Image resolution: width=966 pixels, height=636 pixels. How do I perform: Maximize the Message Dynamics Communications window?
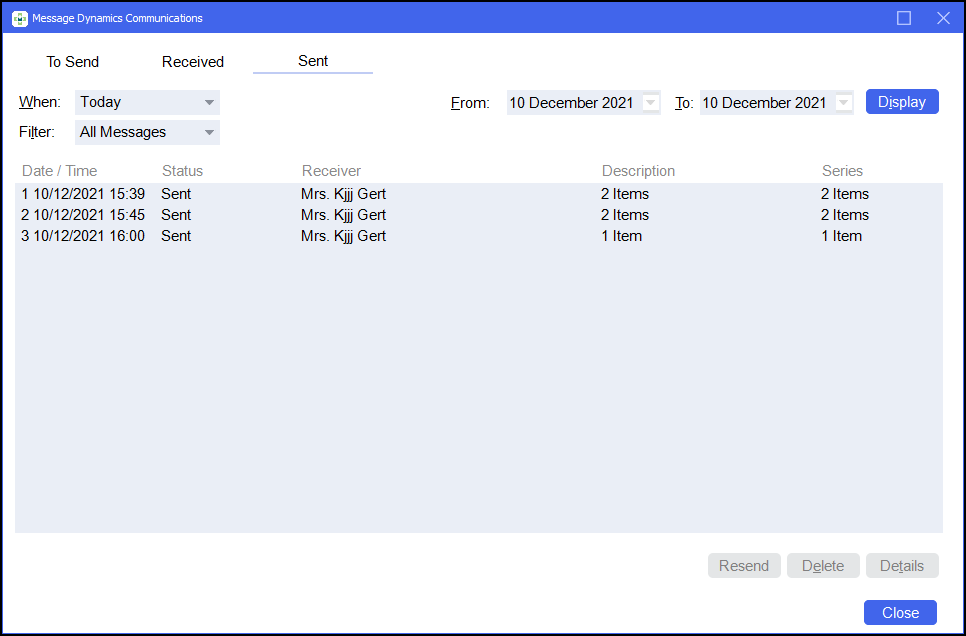pos(903,18)
